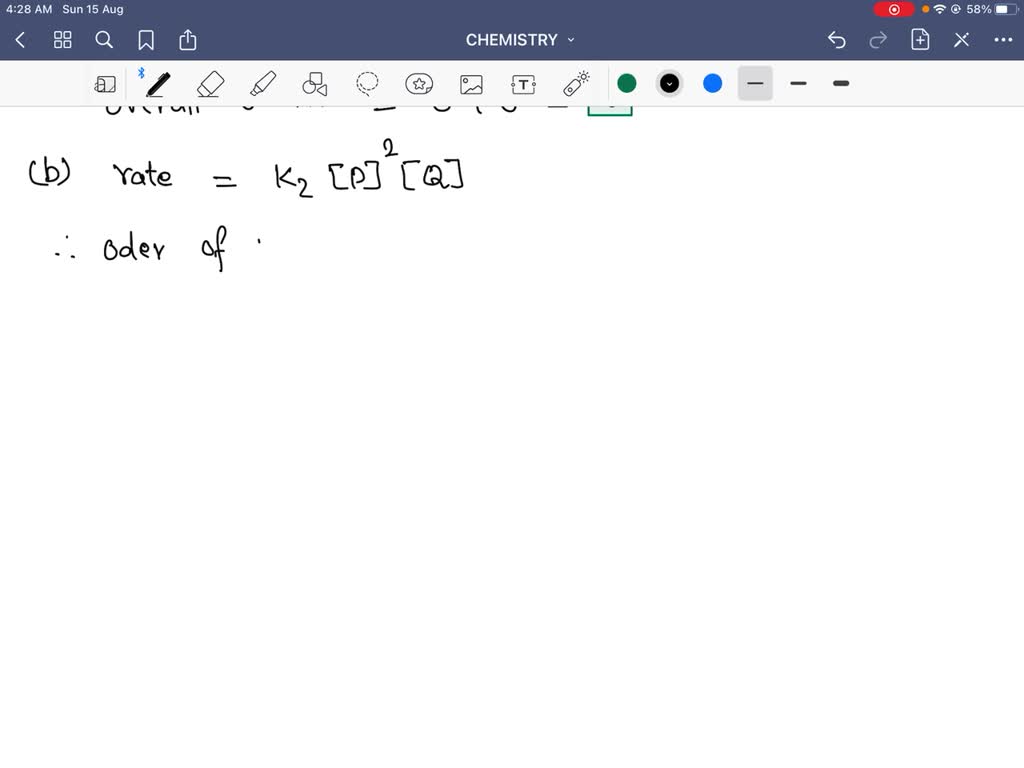This screenshot has width=1024, height=768.
Task: Open the stickers tool
Action: [x=419, y=84]
